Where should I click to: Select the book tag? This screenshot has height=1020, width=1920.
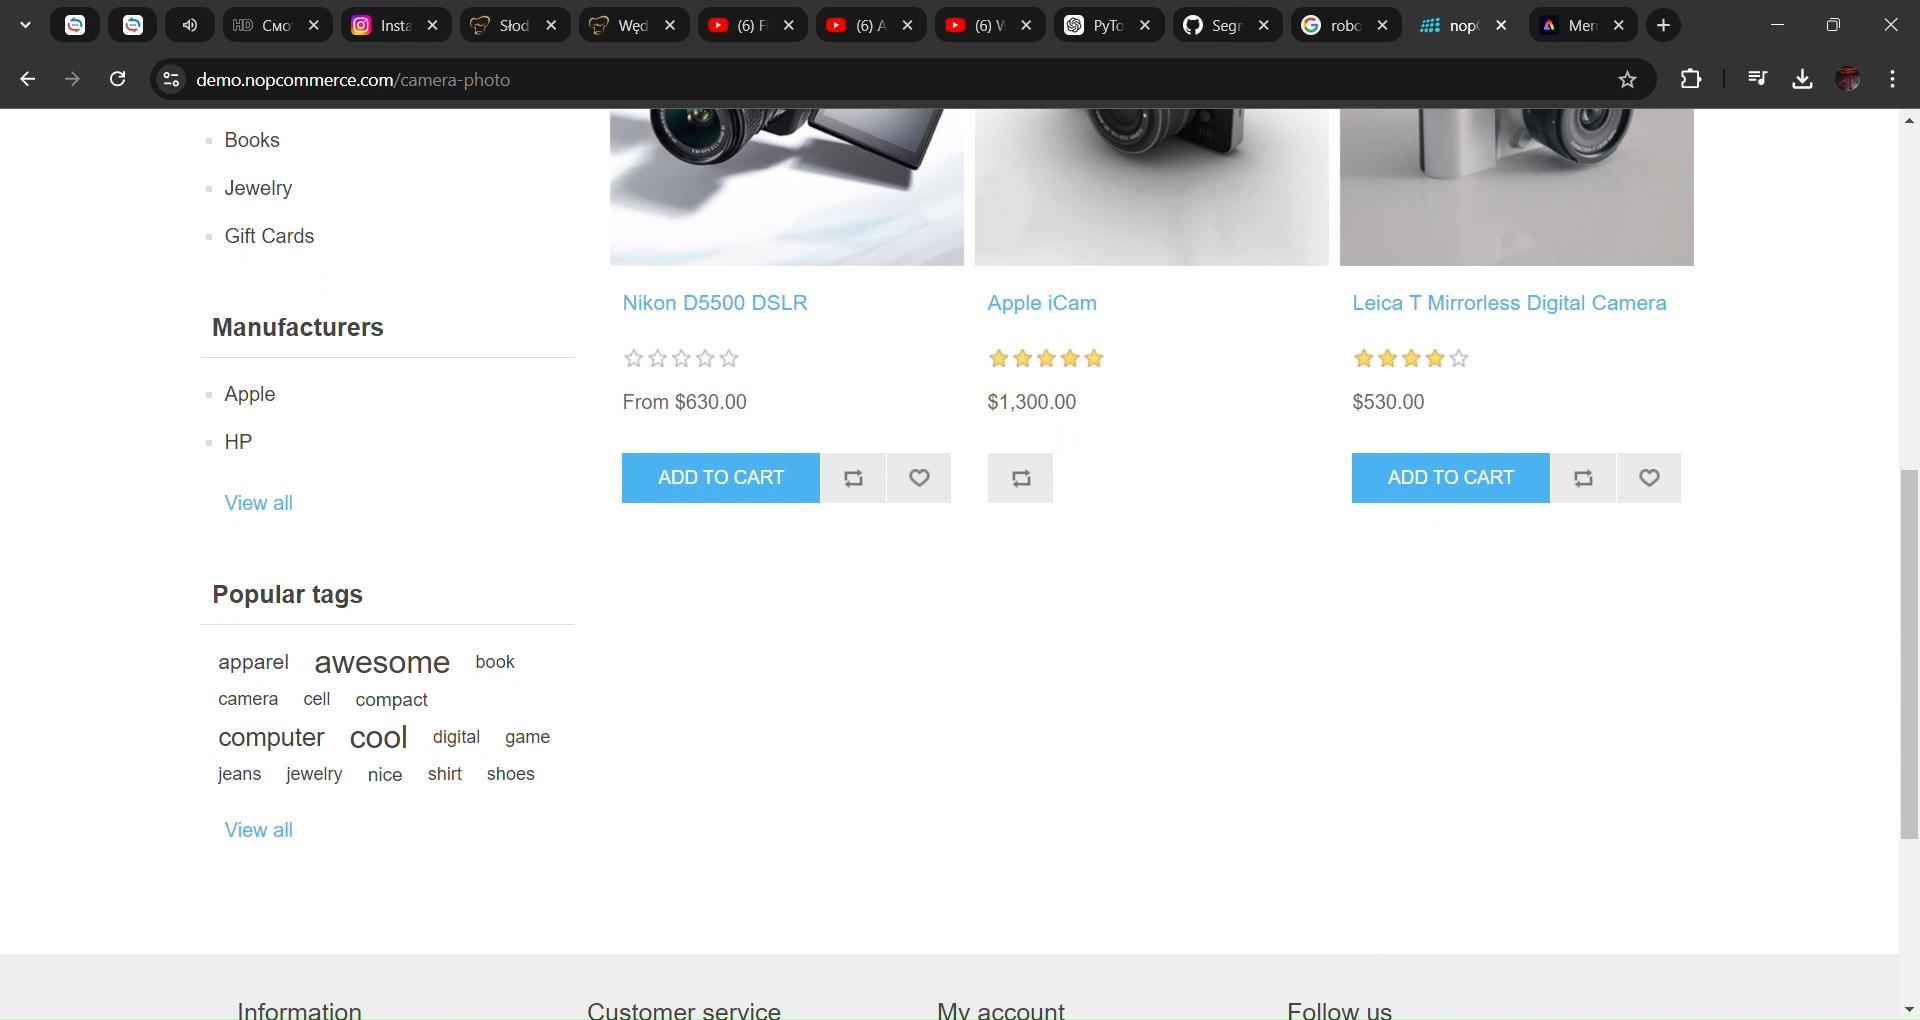[495, 662]
